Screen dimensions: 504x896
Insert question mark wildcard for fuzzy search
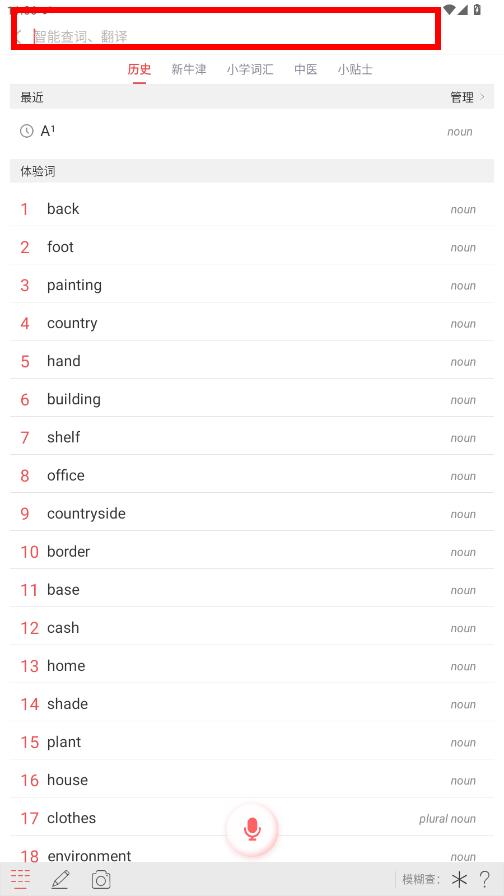point(485,879)
